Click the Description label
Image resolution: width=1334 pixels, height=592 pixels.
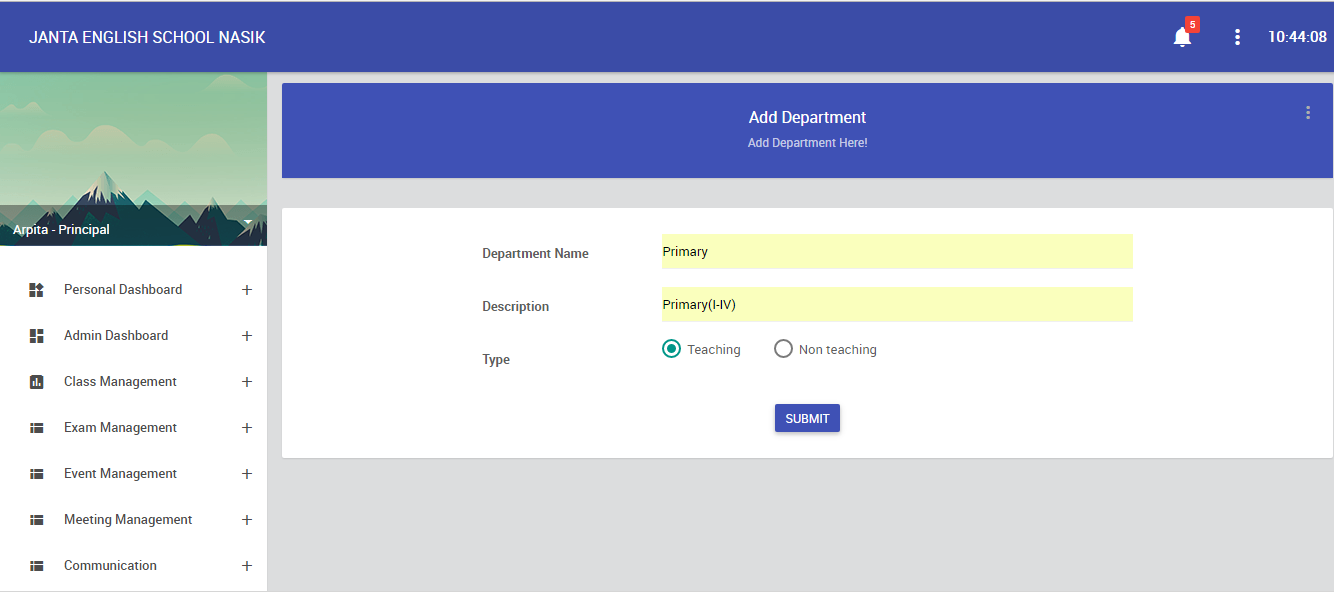[515, 307]
